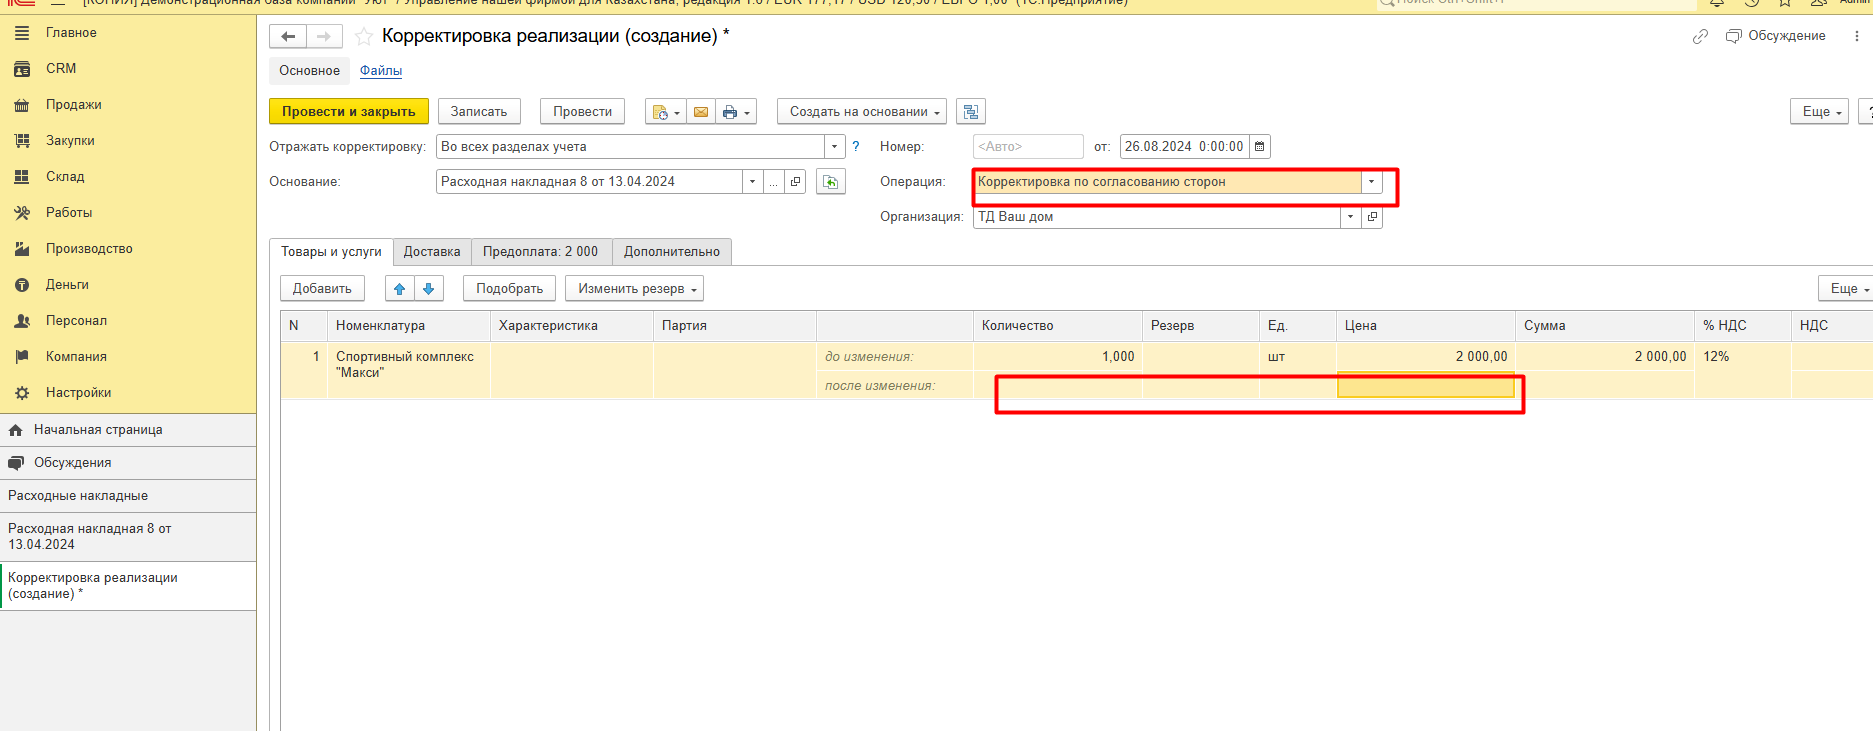
Task: Open the Создать на основании dropdown
Action: point(861,112)
